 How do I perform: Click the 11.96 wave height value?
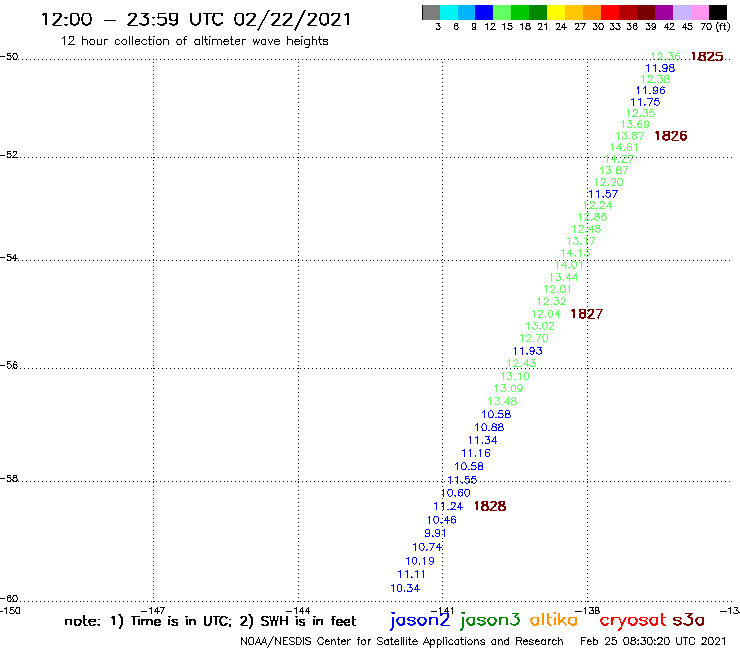coord(650,90)
